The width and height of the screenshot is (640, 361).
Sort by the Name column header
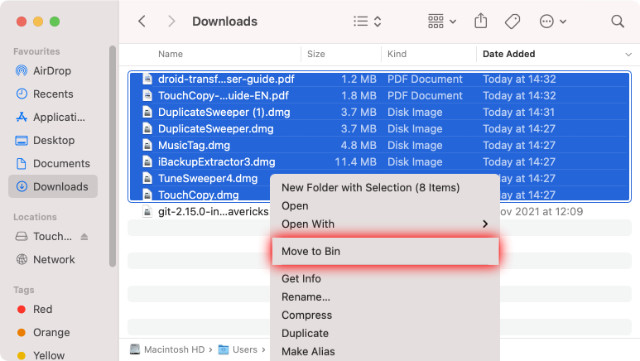coord(170,54)
